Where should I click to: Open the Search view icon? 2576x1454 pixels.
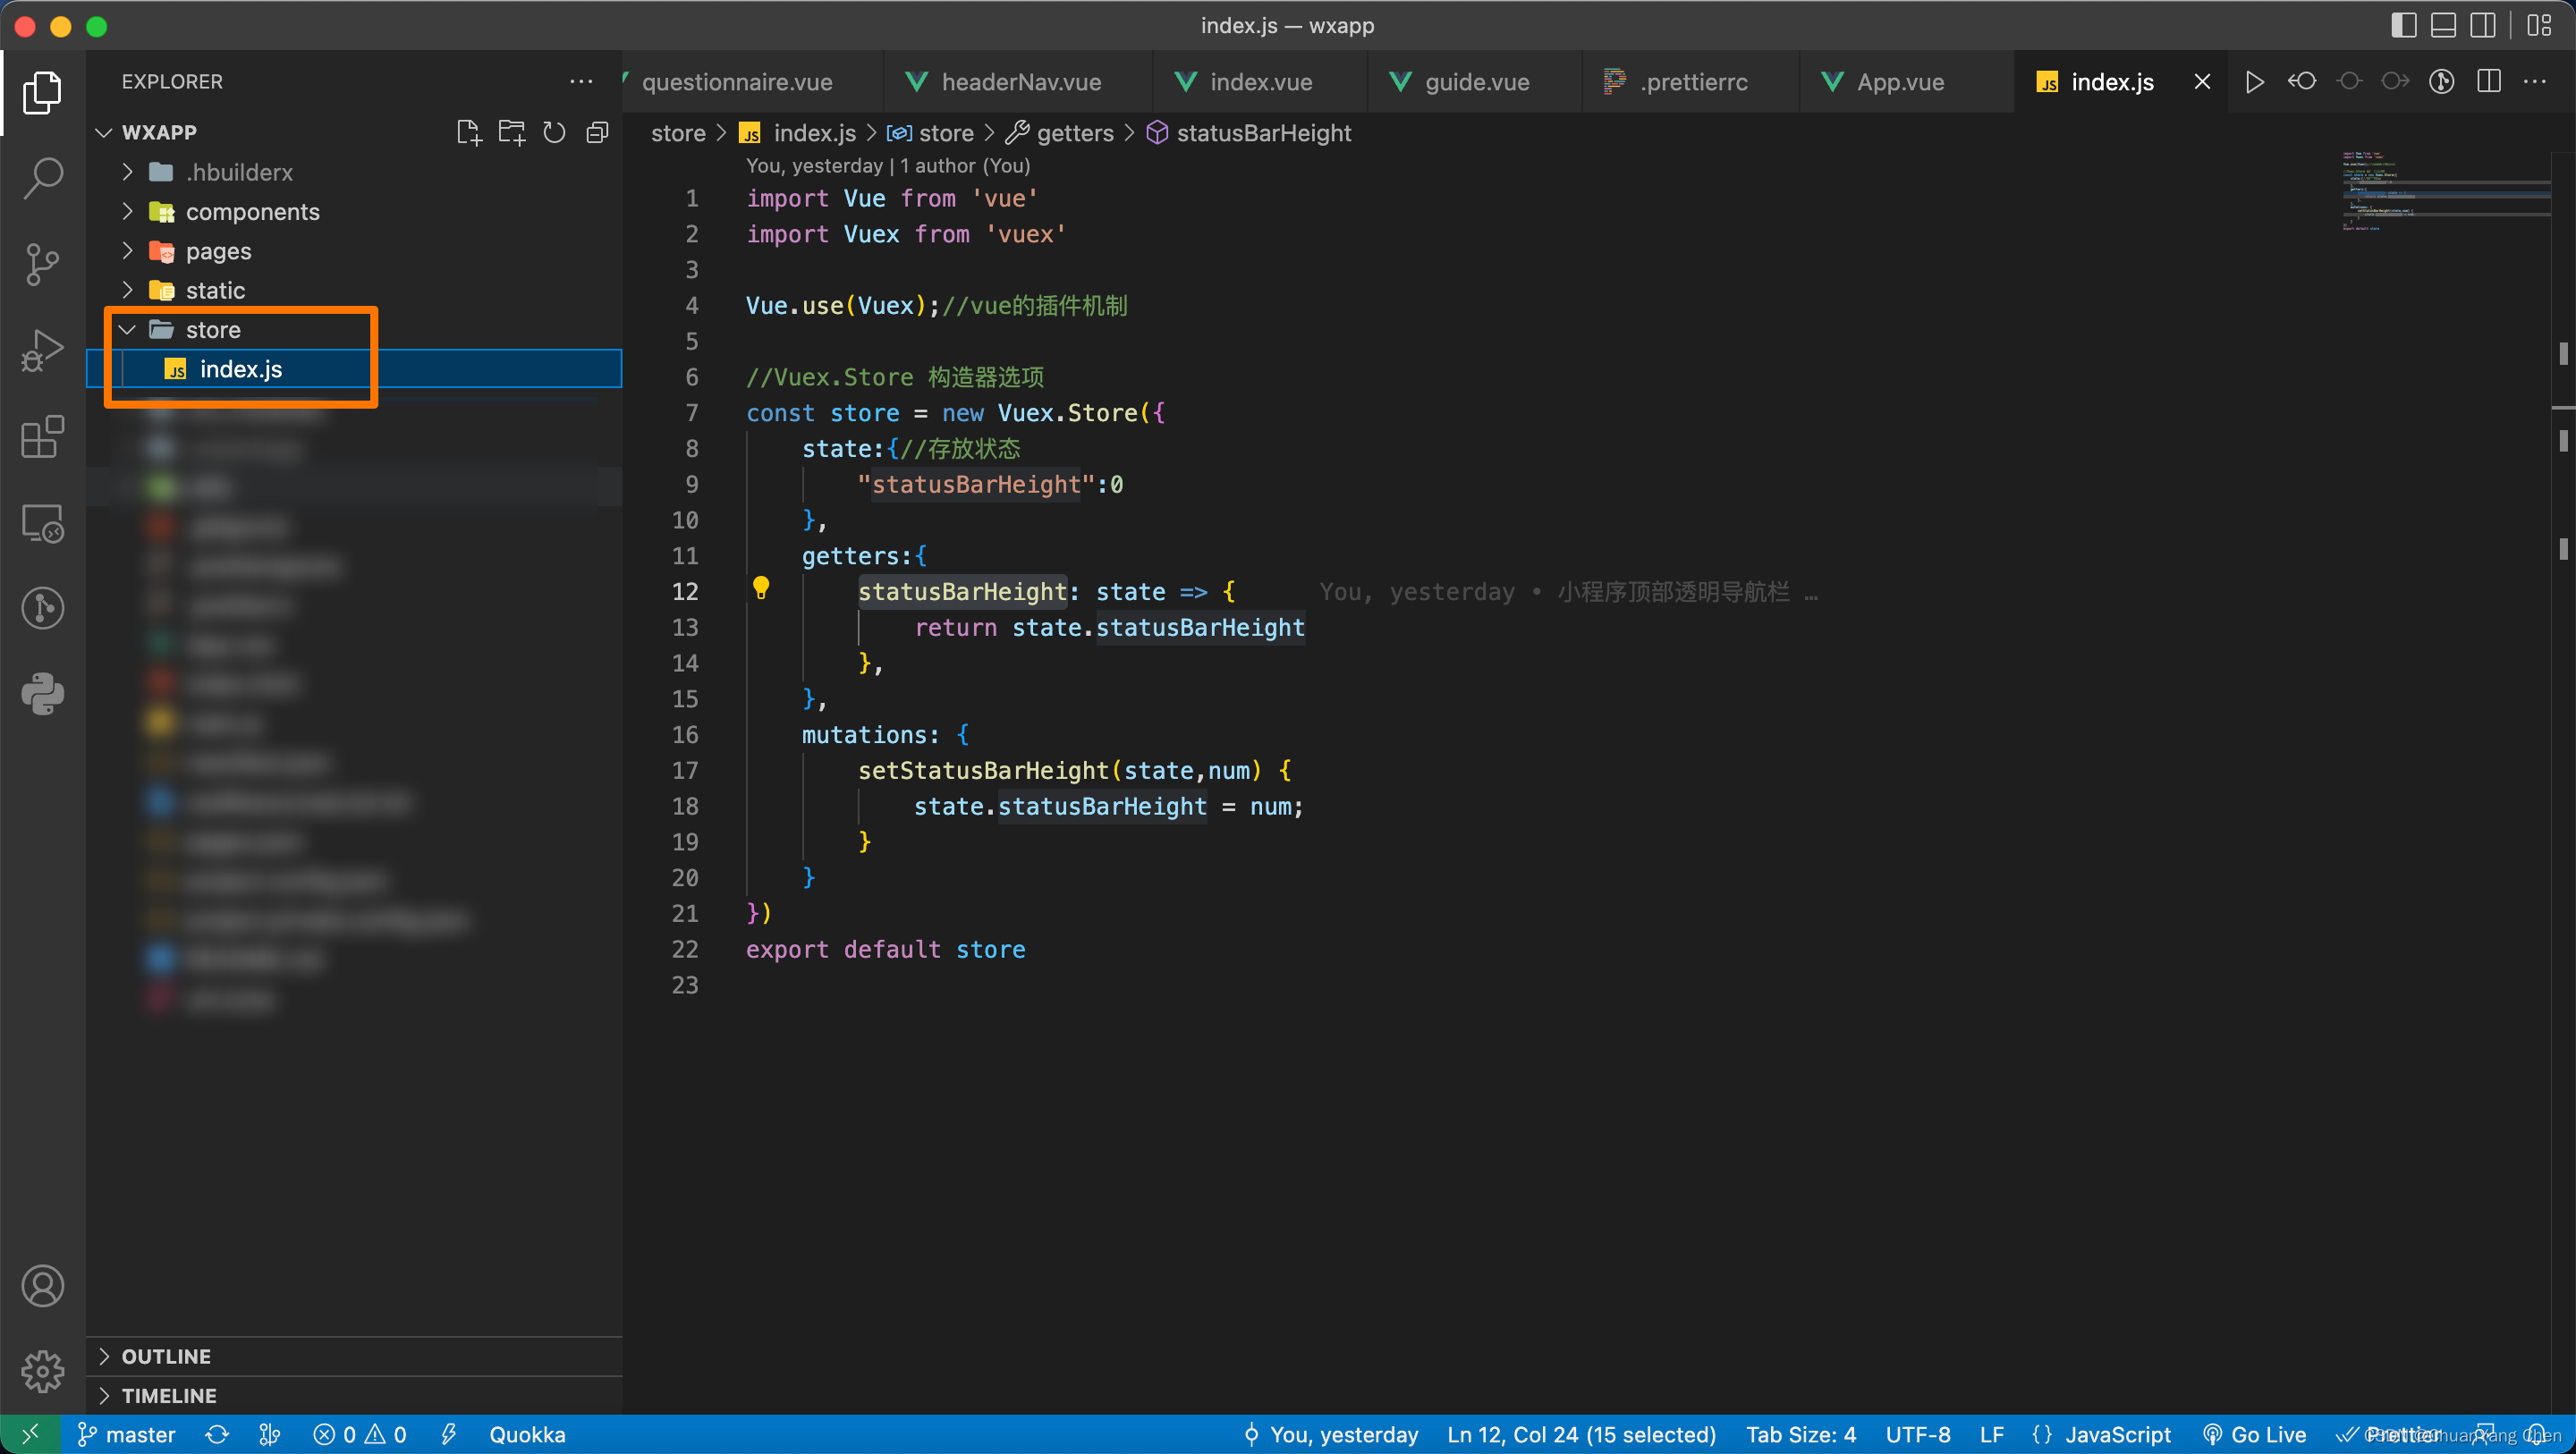click(x=42, y=177)
